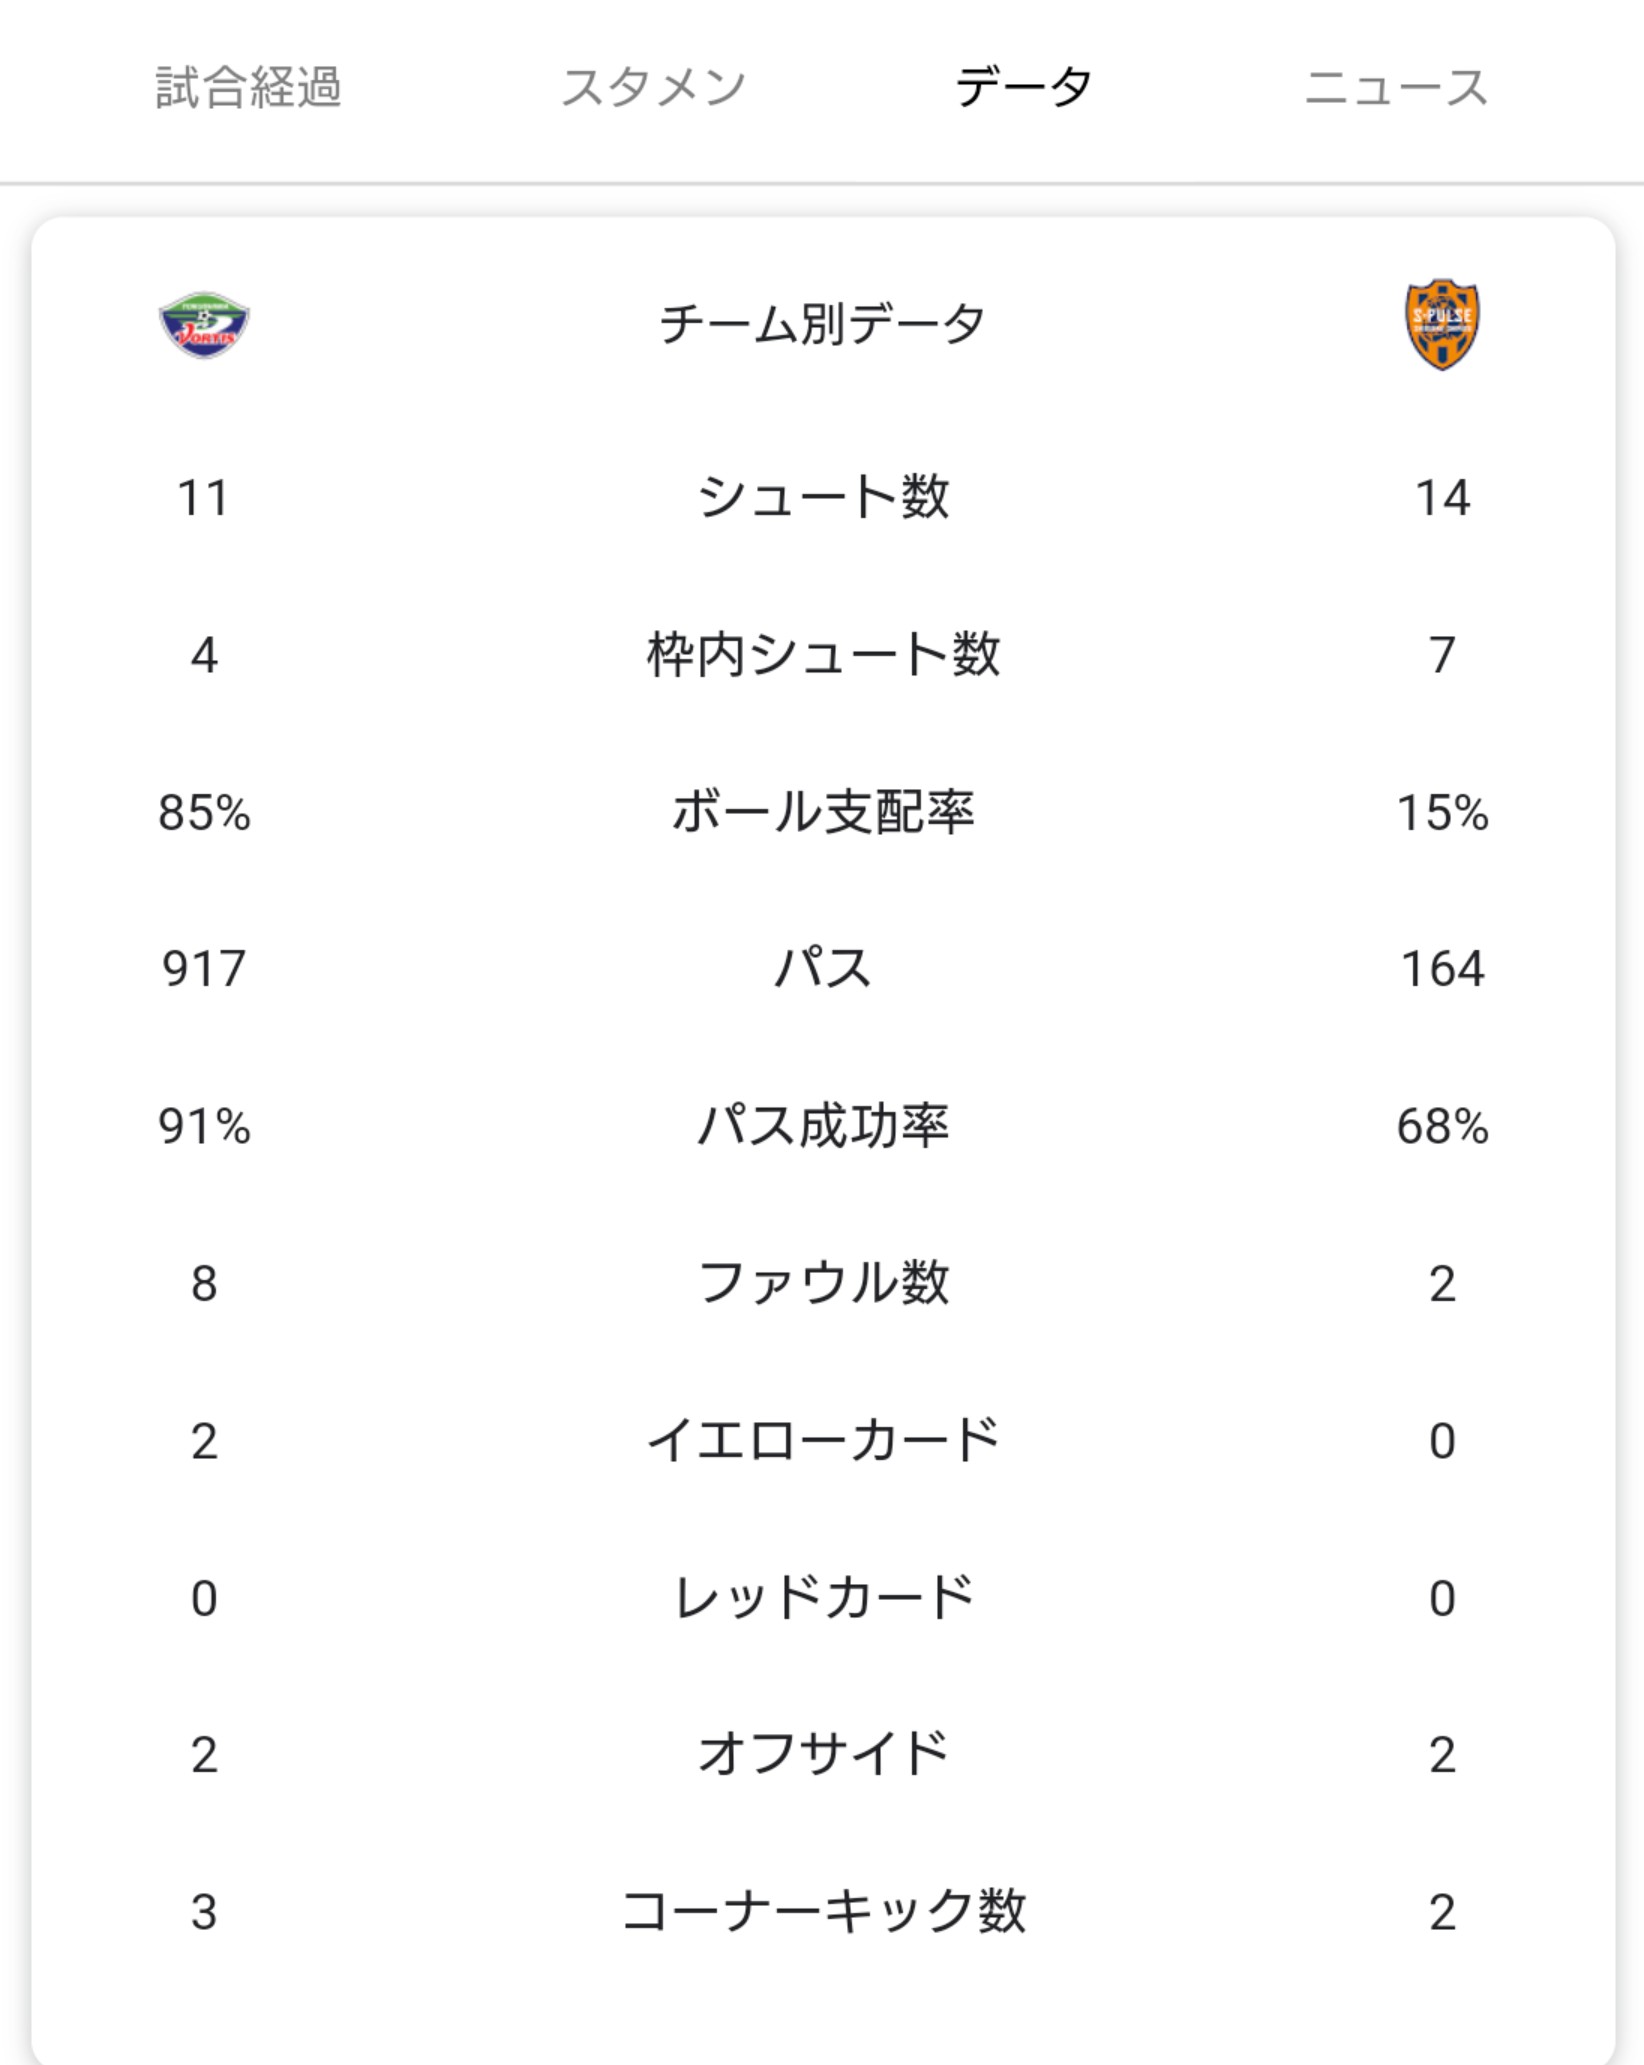Switch to the スタメン tab
This screenshot has height=2065, width=1644.
(653, 87)
